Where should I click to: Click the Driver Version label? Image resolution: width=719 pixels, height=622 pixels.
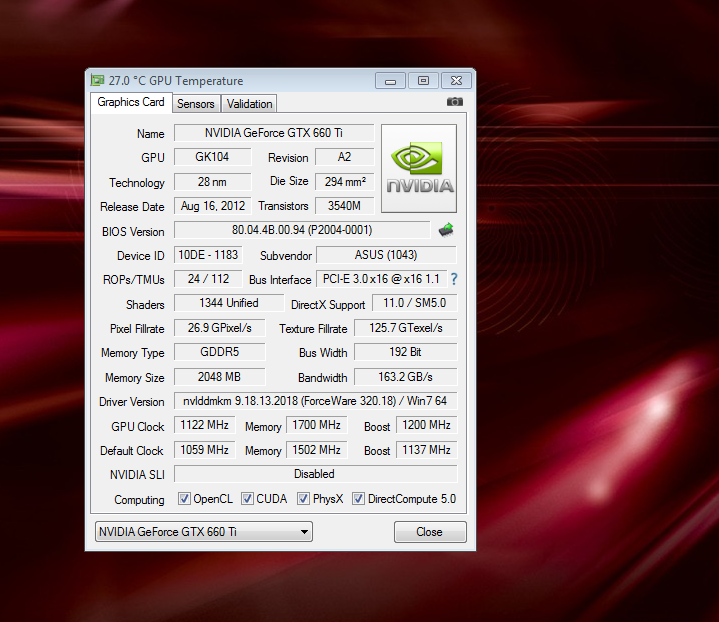pyautogui.click(x=132, y=402)
